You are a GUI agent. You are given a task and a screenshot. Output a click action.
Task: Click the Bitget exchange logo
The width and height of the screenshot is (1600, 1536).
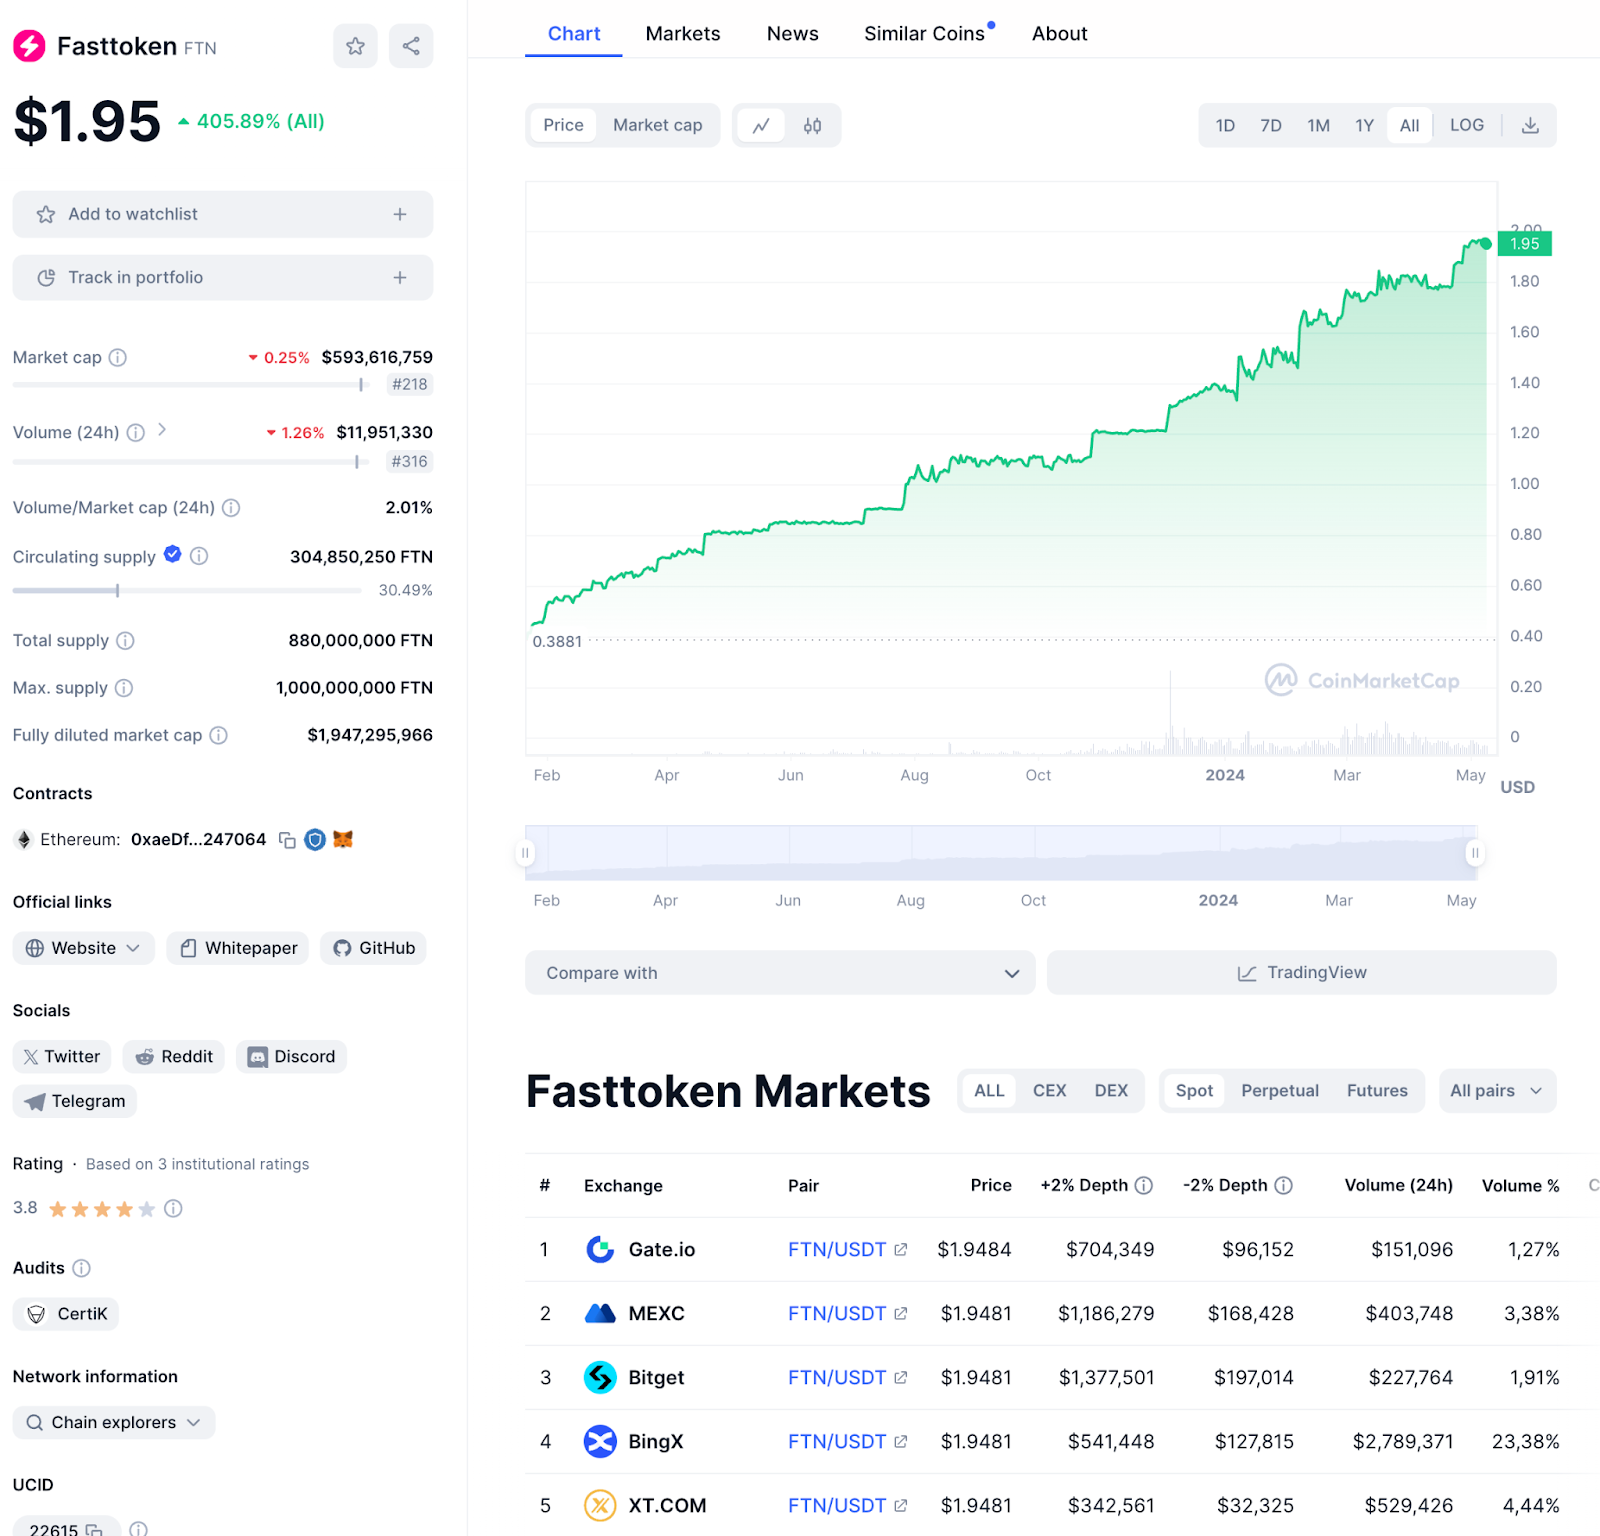coord(600,1378)
